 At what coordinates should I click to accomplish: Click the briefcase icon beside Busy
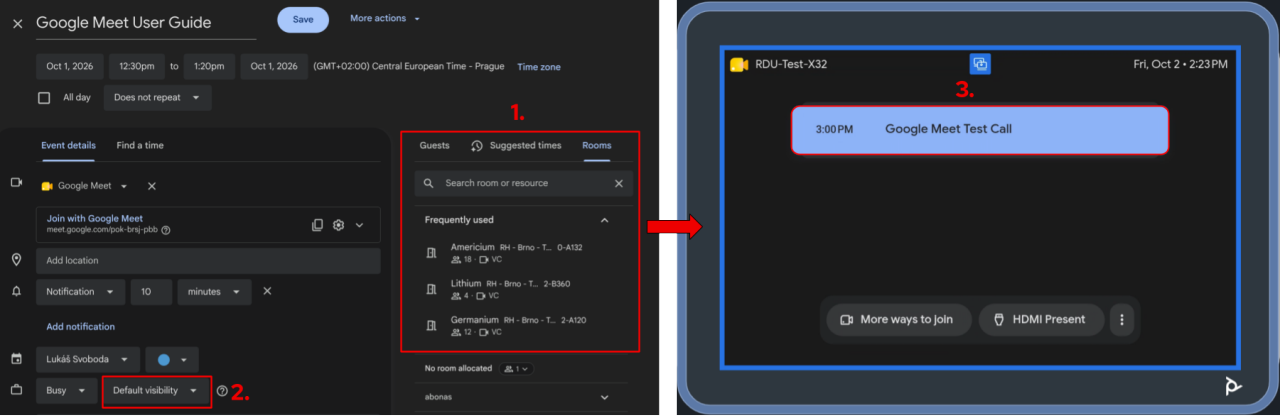tap(17, 389)
